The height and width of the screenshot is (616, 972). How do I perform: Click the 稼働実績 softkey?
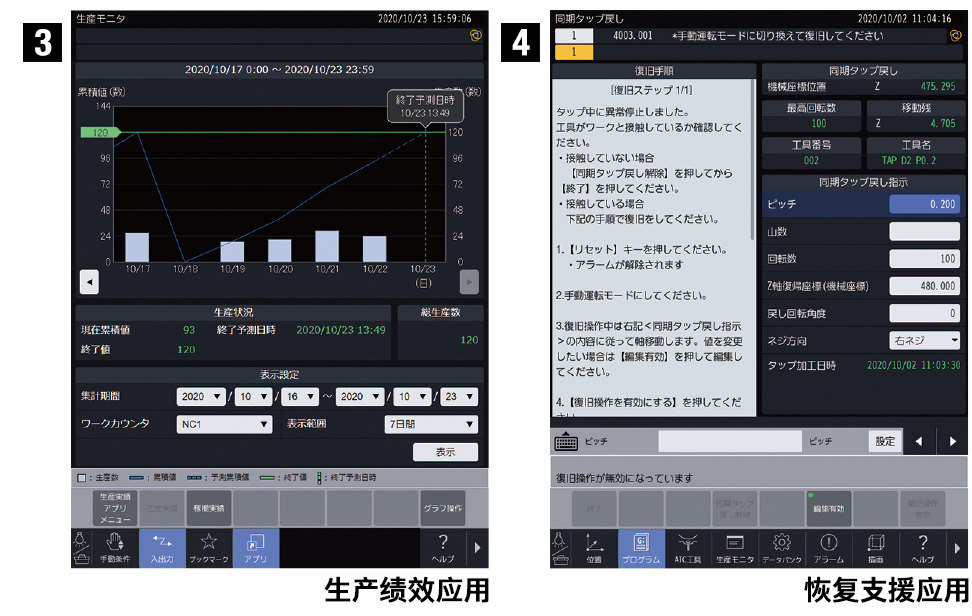tap(209, 508)
